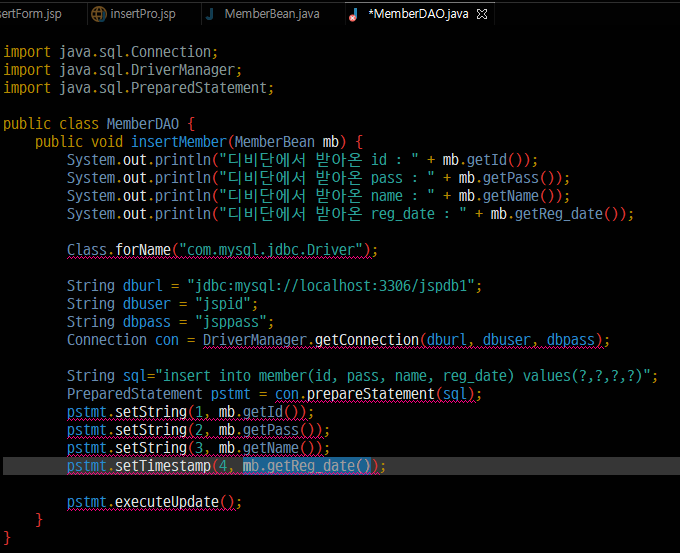Switch to the insertPro.jsp tab
Screen dimensions: 680x553
coord(143,14)
